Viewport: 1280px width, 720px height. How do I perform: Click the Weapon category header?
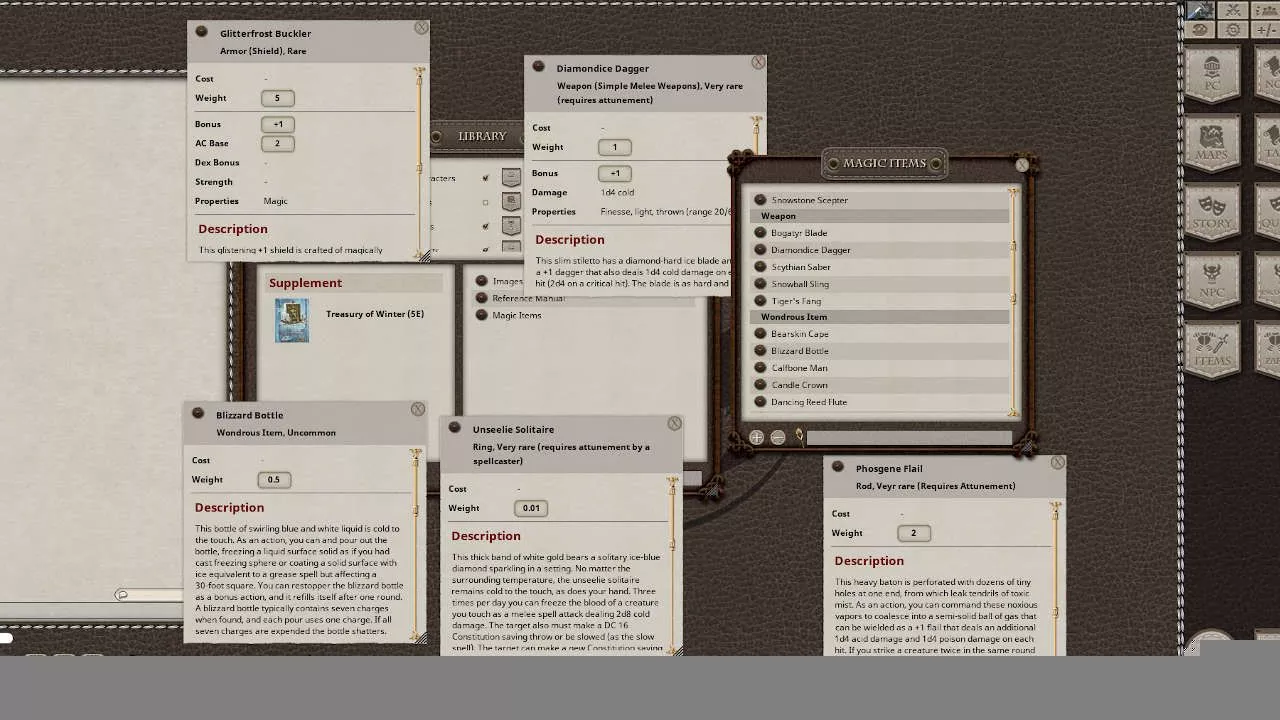[x=879, y=216]
